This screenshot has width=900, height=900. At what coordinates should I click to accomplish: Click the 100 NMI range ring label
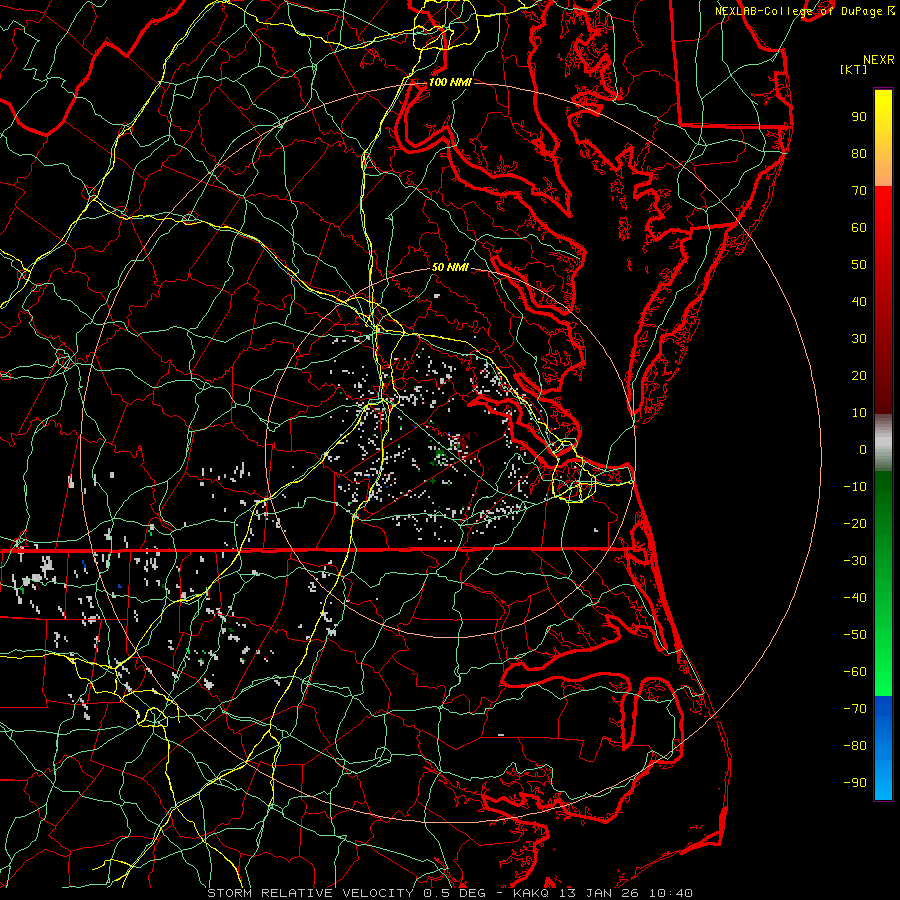click(x=450, y=82)
